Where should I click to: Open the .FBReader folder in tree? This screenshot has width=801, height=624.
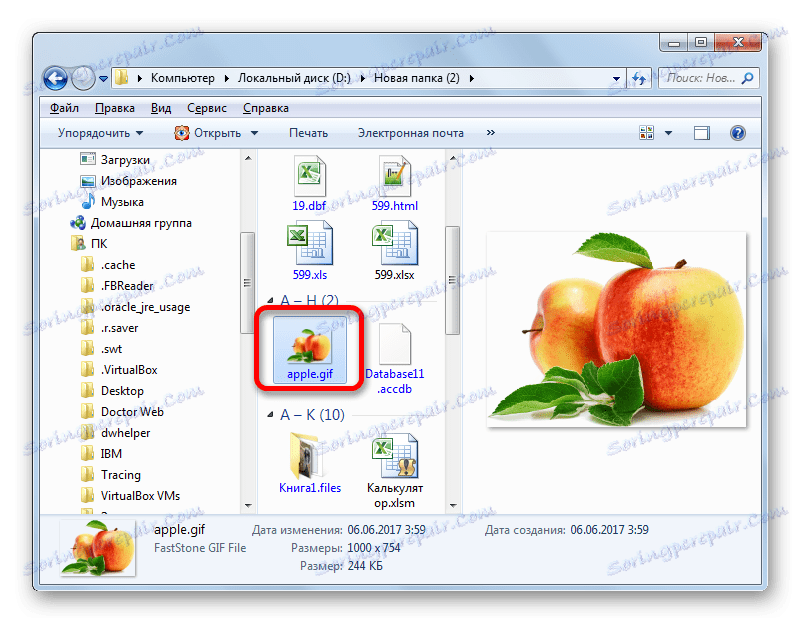[x=127, y=285]
